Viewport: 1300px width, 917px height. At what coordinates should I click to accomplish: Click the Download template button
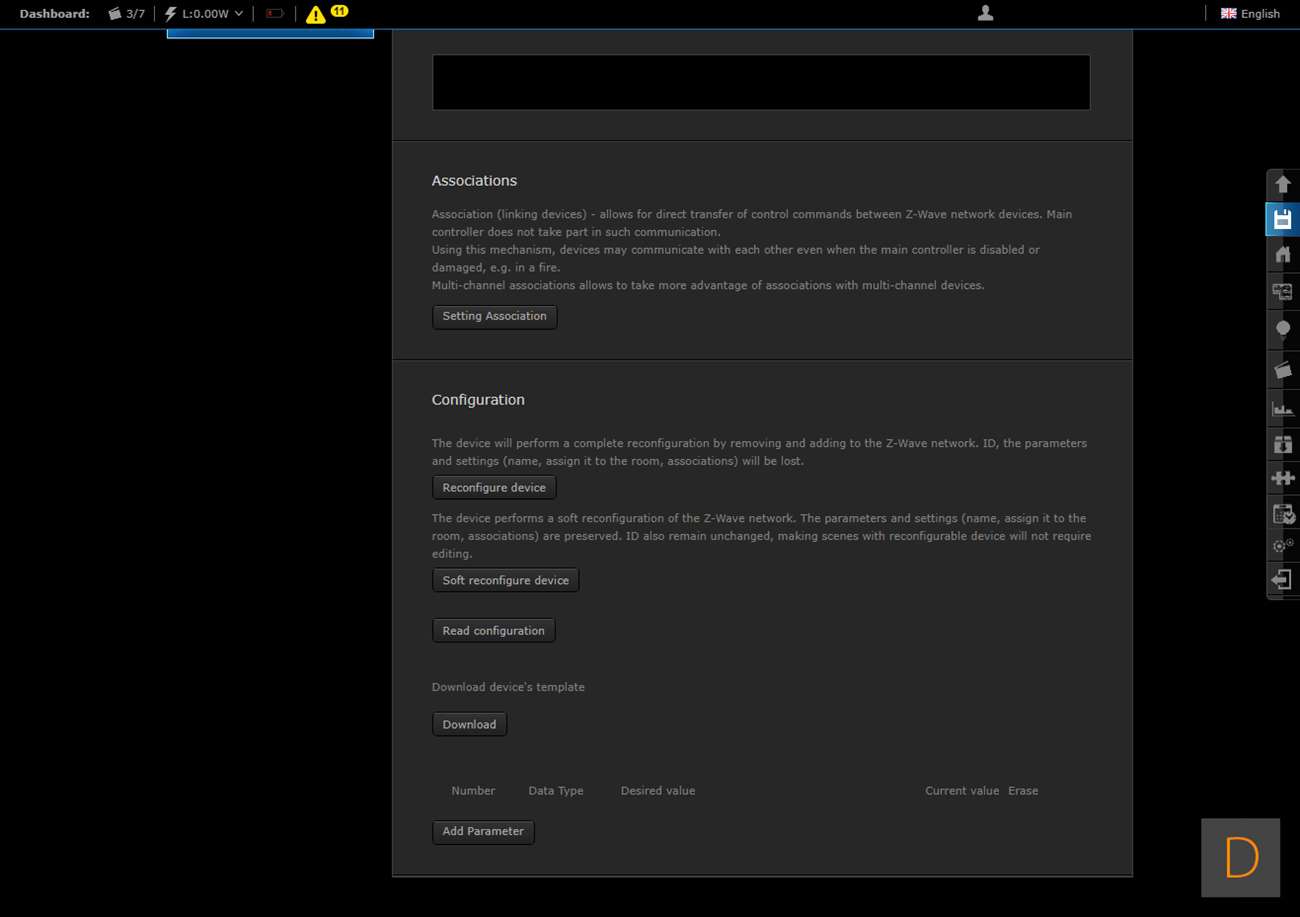[469, 725]
